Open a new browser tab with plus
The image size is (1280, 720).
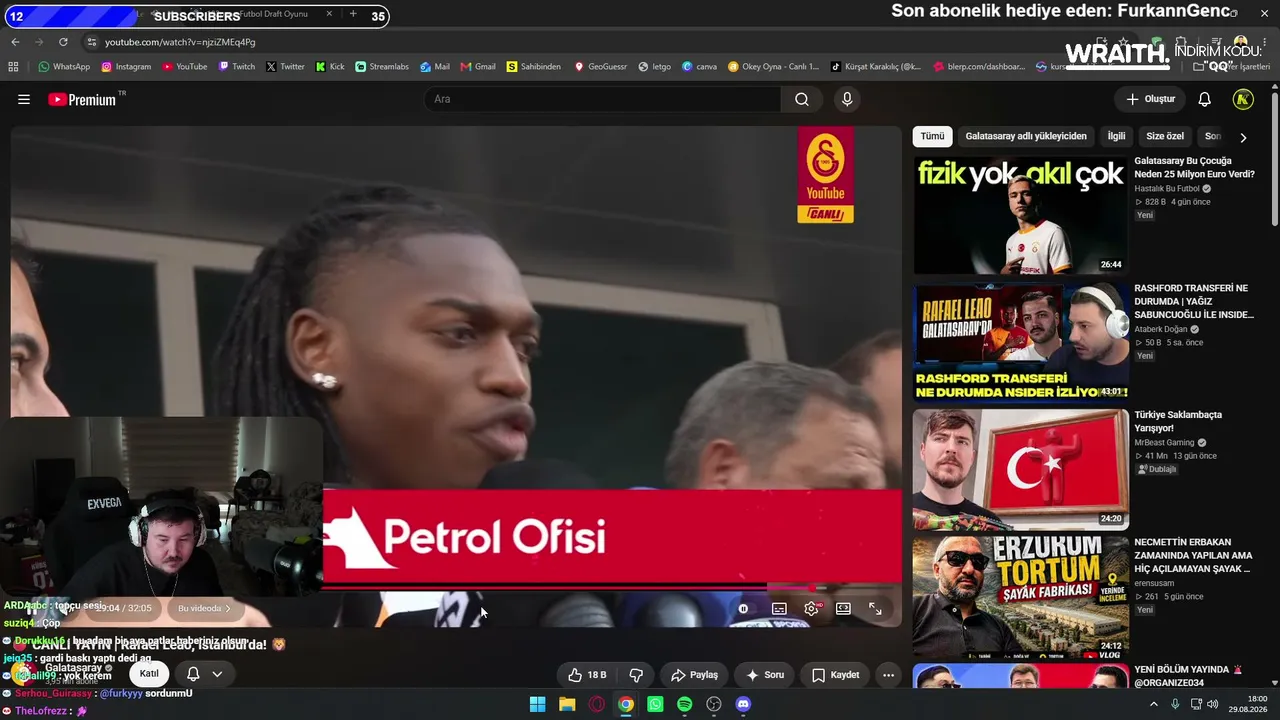point(353,15)
